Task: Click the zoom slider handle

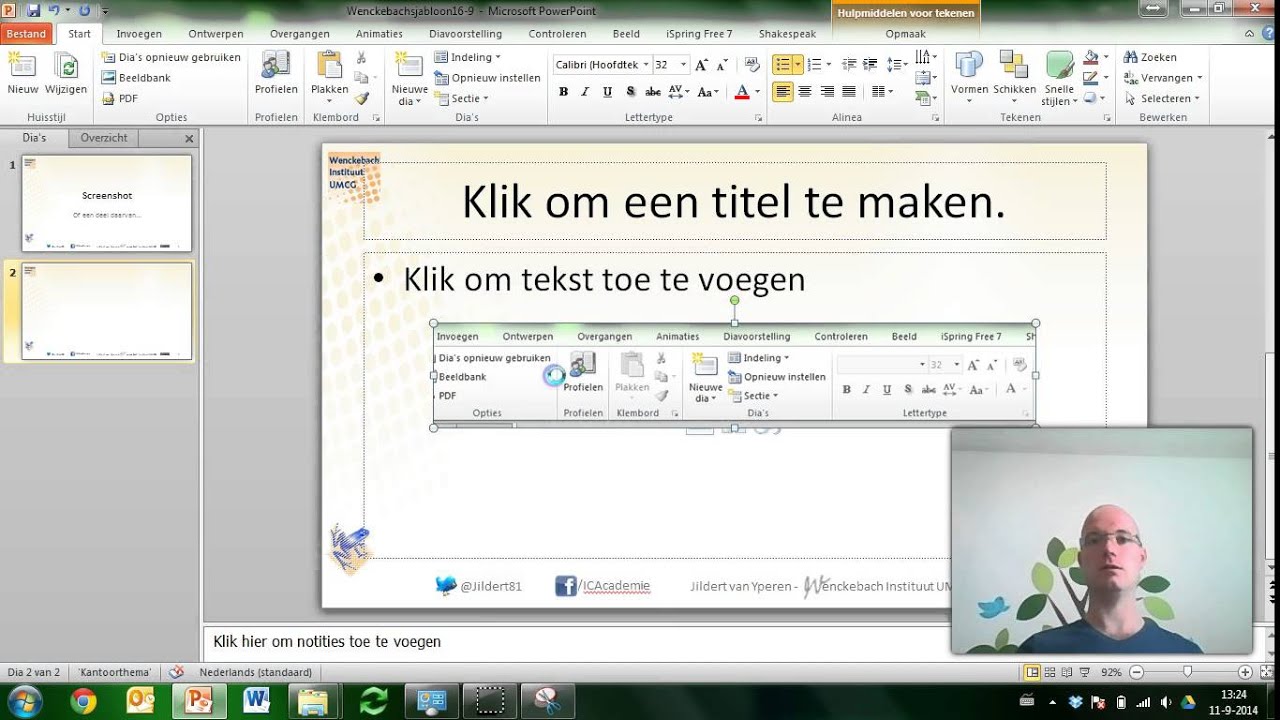Action: [1187, 672]
